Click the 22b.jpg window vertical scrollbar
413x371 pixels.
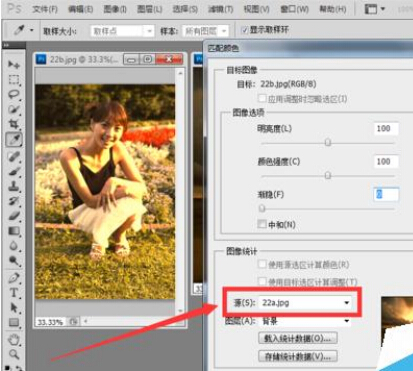(180, 191)
